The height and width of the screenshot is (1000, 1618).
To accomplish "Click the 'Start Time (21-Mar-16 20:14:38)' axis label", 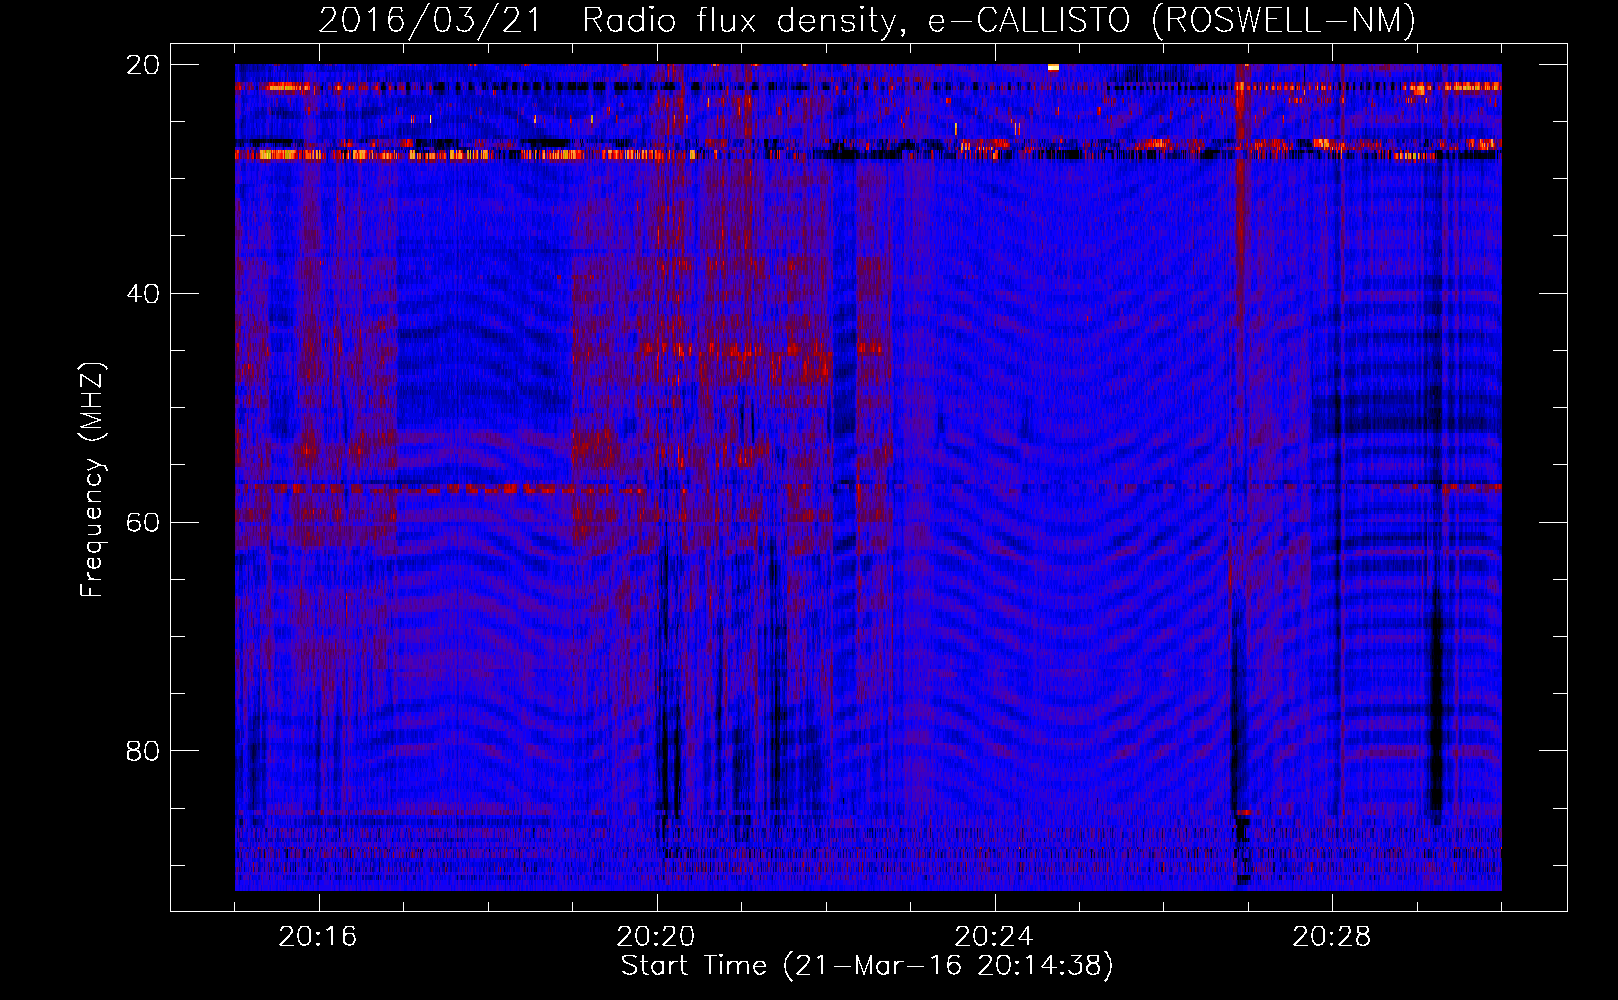I will tap(867, 966).
